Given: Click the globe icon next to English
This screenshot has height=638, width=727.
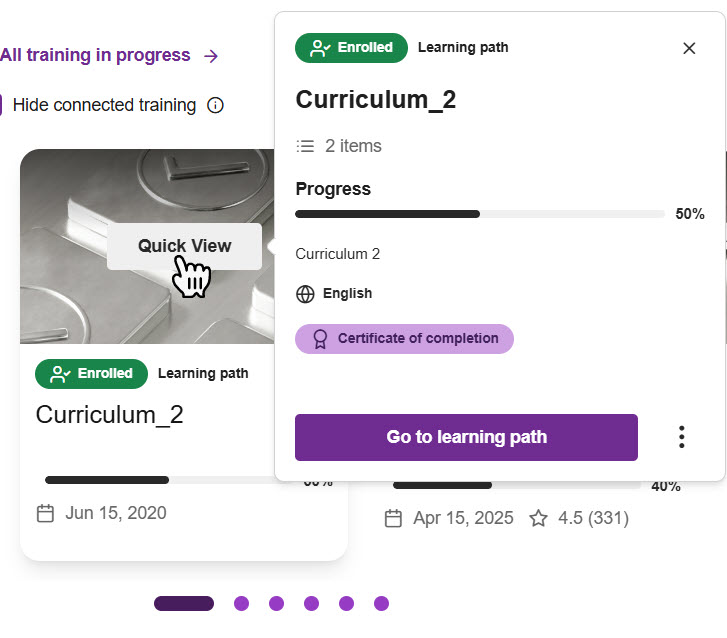Looking at the screenshot, I should click(x=305, y=294).
